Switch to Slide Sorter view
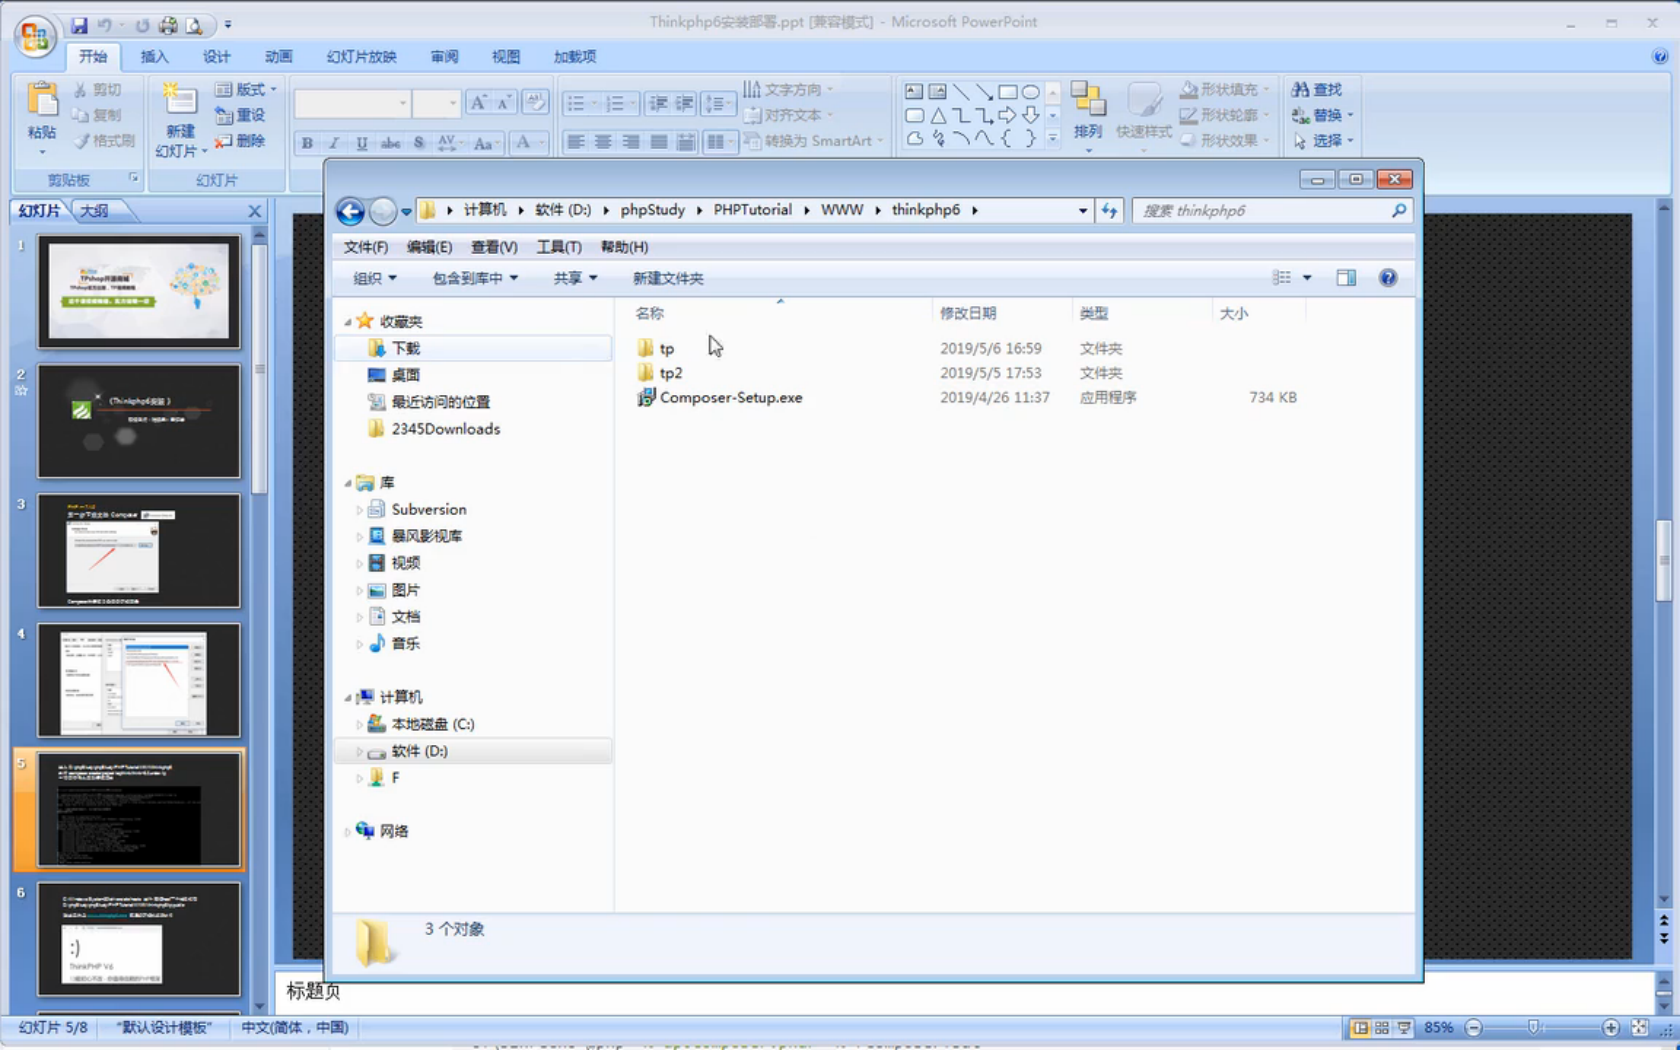 1382,1028
